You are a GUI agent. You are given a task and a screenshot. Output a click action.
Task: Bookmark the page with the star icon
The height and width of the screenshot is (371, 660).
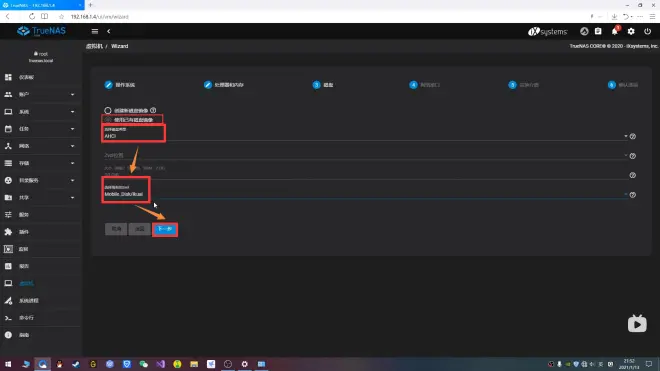pyautogui.click(x=61, y=16)
